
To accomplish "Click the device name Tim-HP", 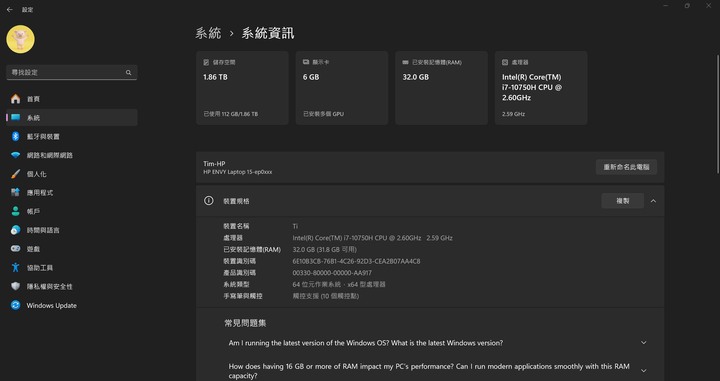I will coord(214,163).
